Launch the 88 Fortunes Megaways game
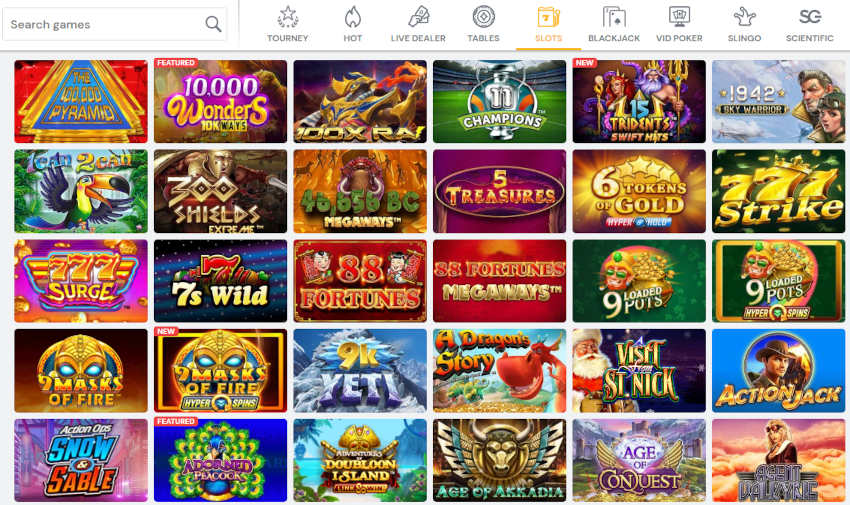This screenshot has width=850, height=505. tap(499, 281)
